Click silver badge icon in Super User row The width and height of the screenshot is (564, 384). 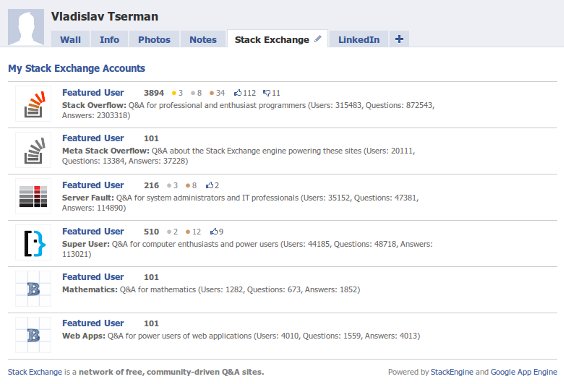(x=169, y=232)
